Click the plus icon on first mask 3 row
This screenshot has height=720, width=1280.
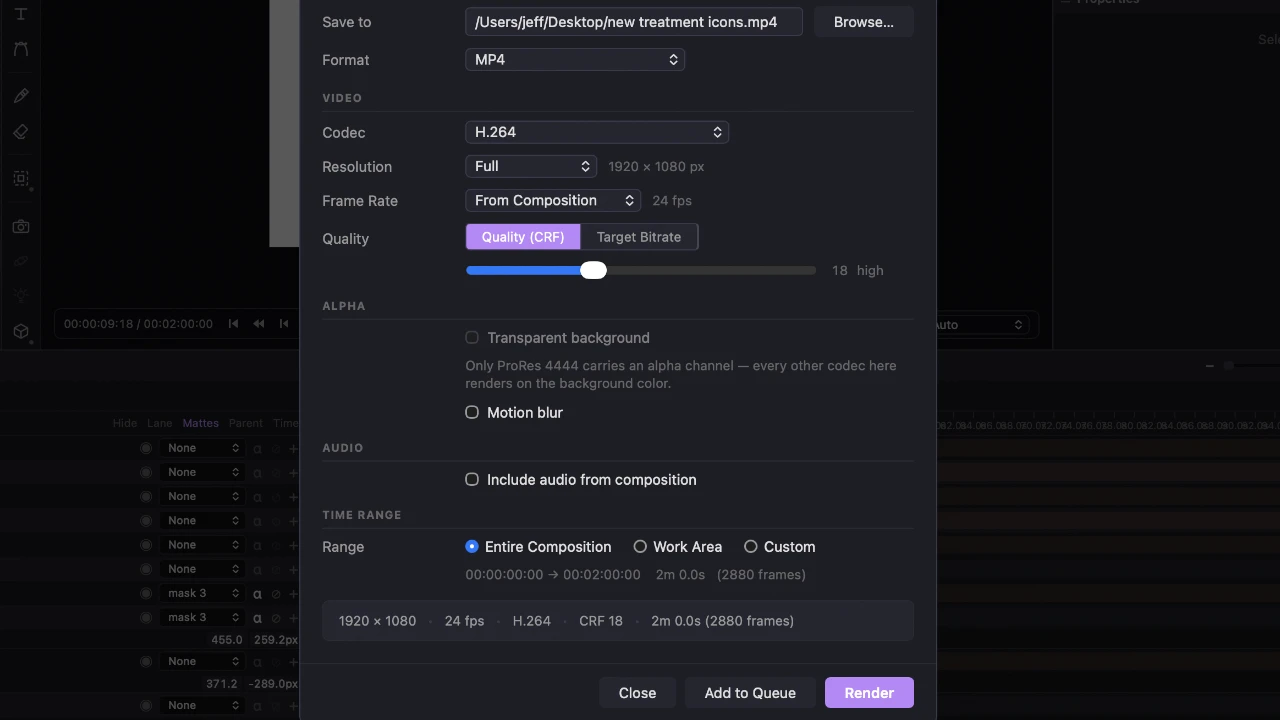(x=293, y=593)
